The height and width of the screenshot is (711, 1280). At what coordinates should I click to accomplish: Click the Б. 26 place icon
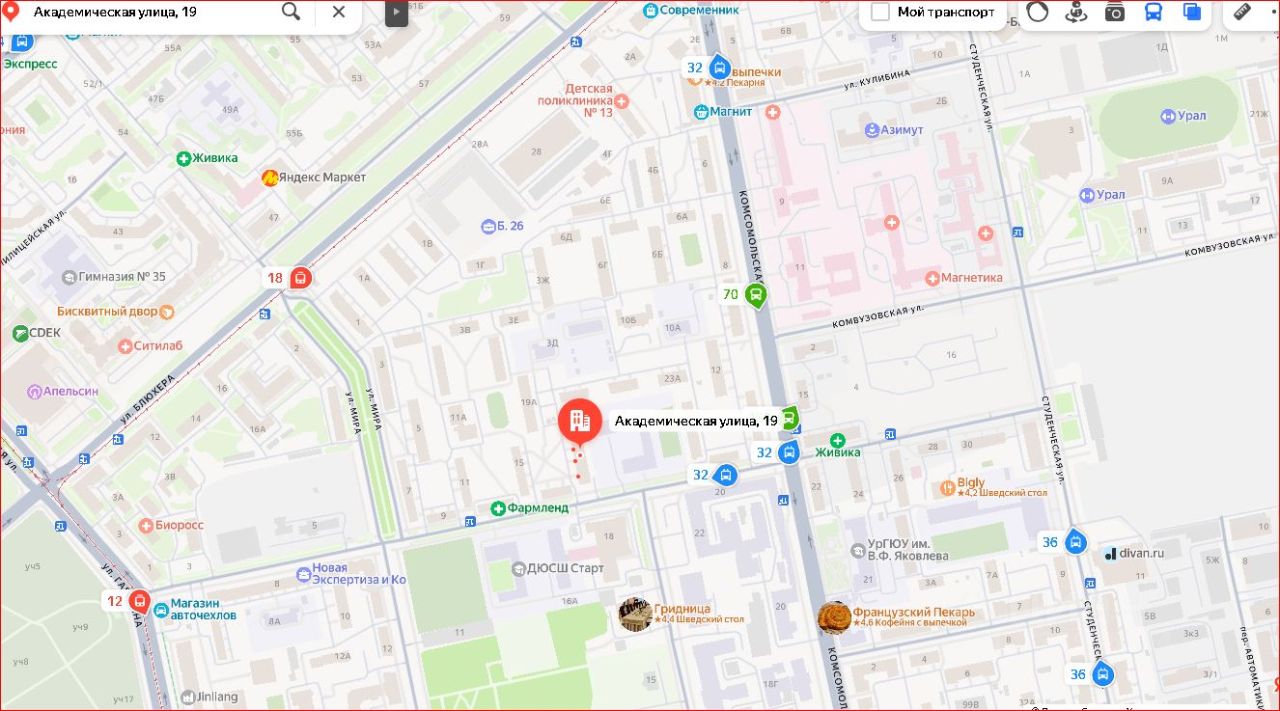[x=488, y=226]
